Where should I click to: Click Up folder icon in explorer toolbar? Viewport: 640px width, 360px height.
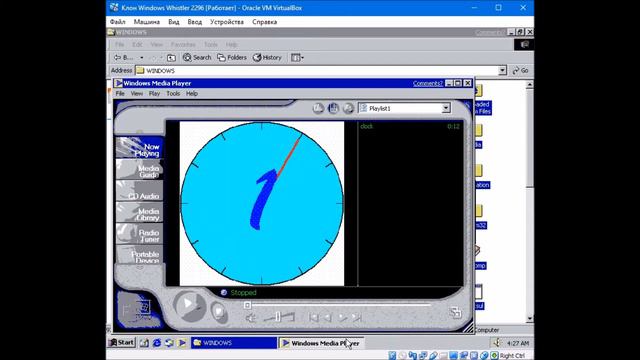coord(171,58)
